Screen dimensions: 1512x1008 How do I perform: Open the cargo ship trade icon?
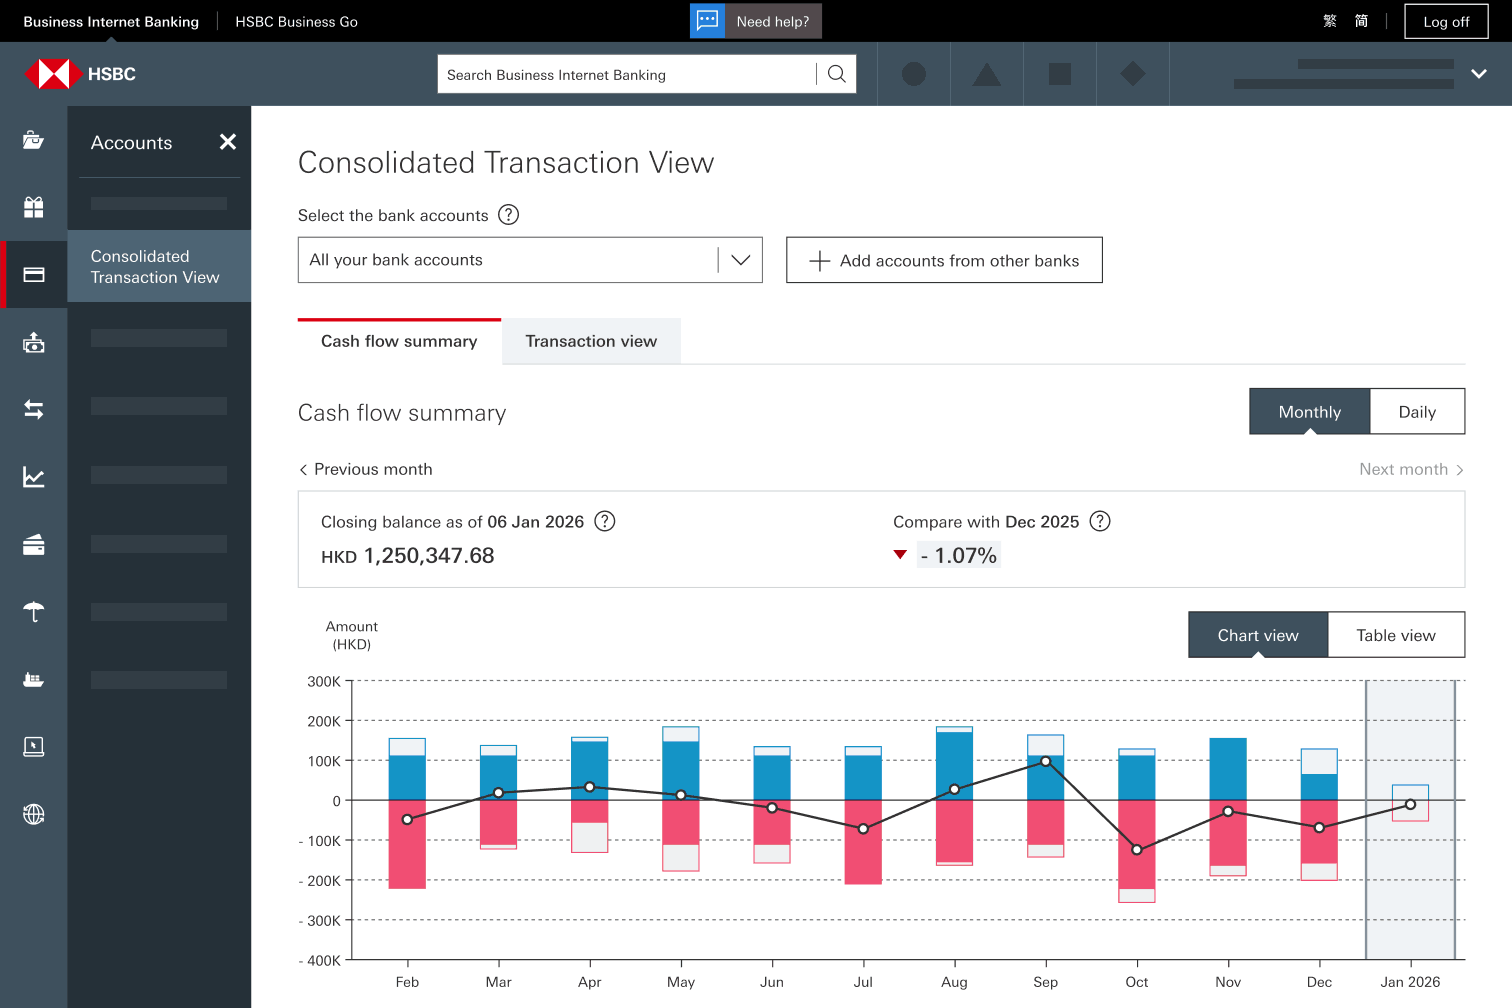[33, 680]
